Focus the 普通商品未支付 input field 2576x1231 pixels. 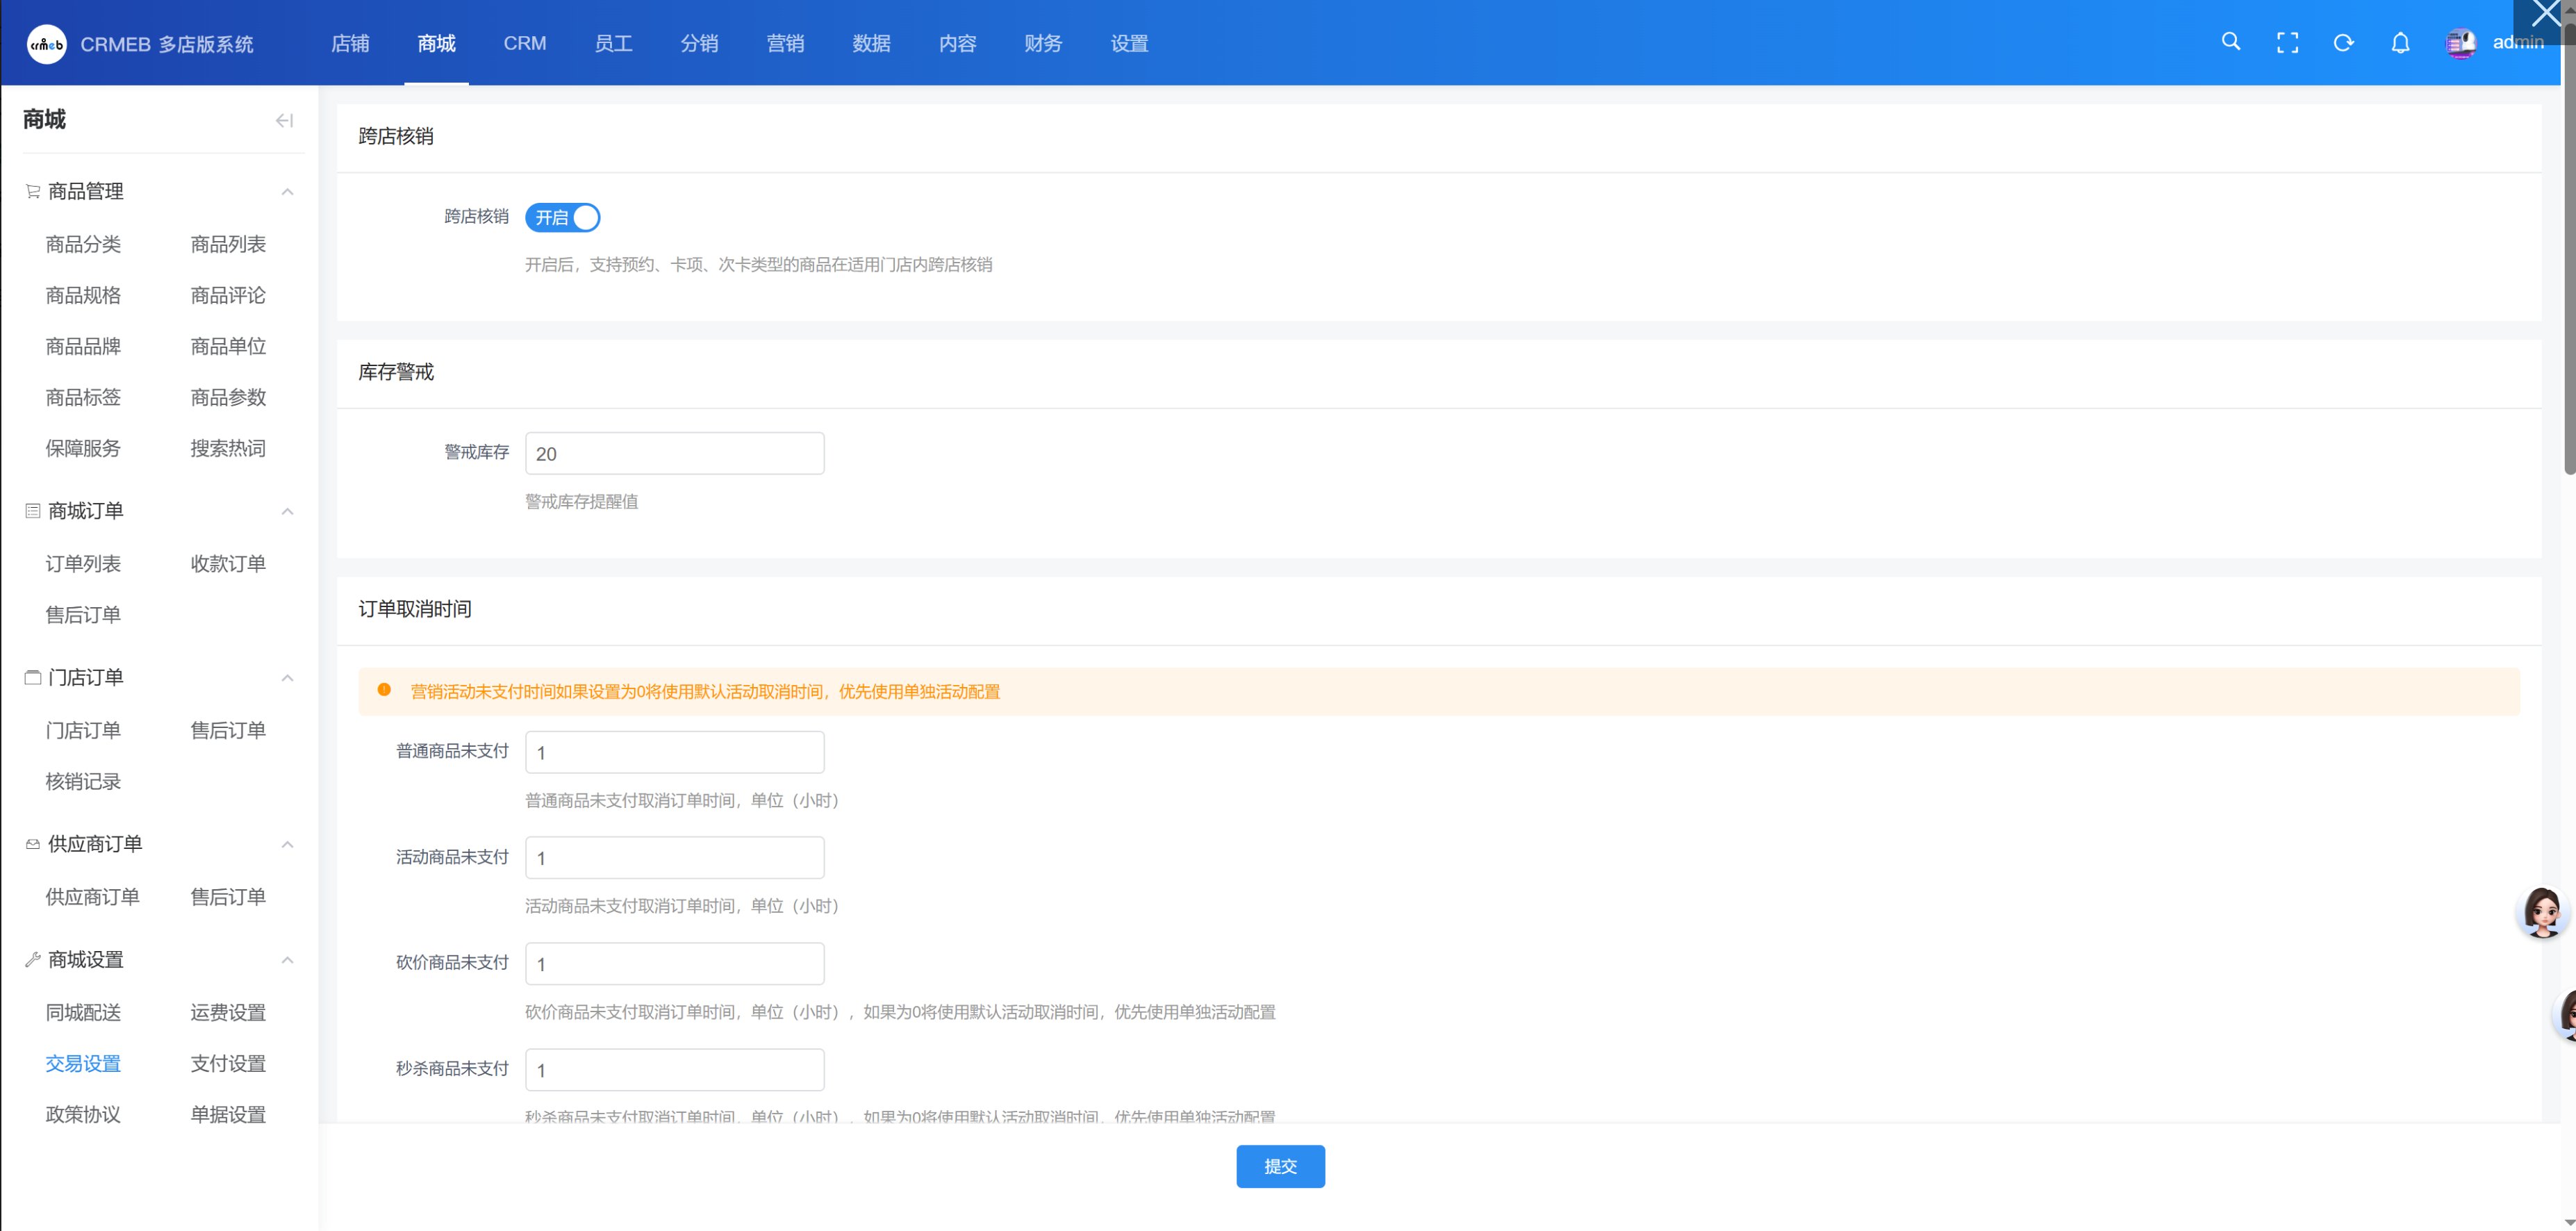pos(674,752)
